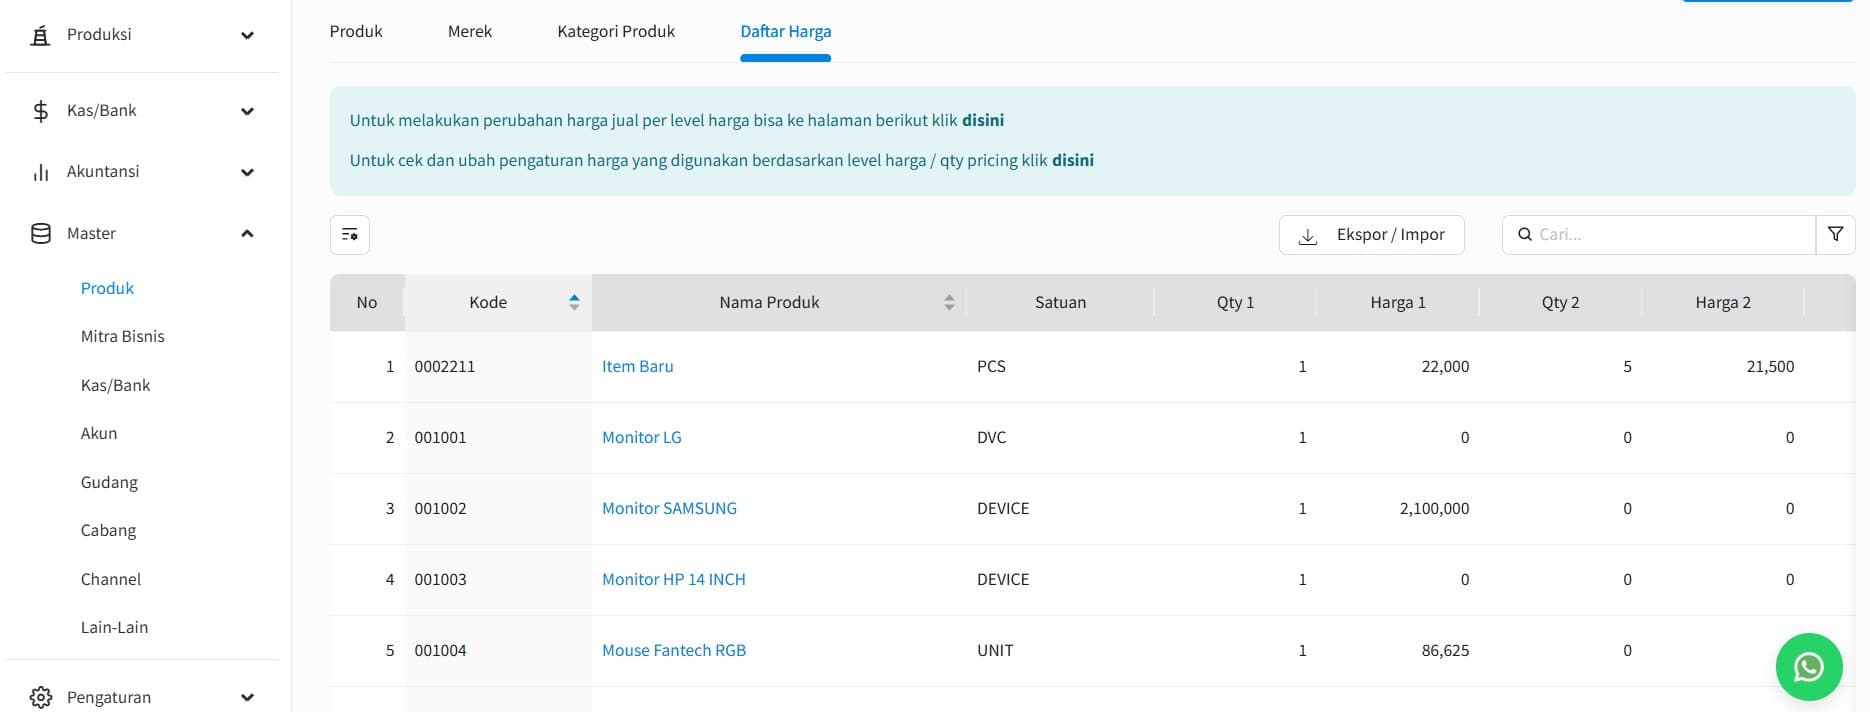This screenshot has height=712, width=1870.
Task: Click 'disini' link for pengaturan harga
Action: tap(1073, 160)
